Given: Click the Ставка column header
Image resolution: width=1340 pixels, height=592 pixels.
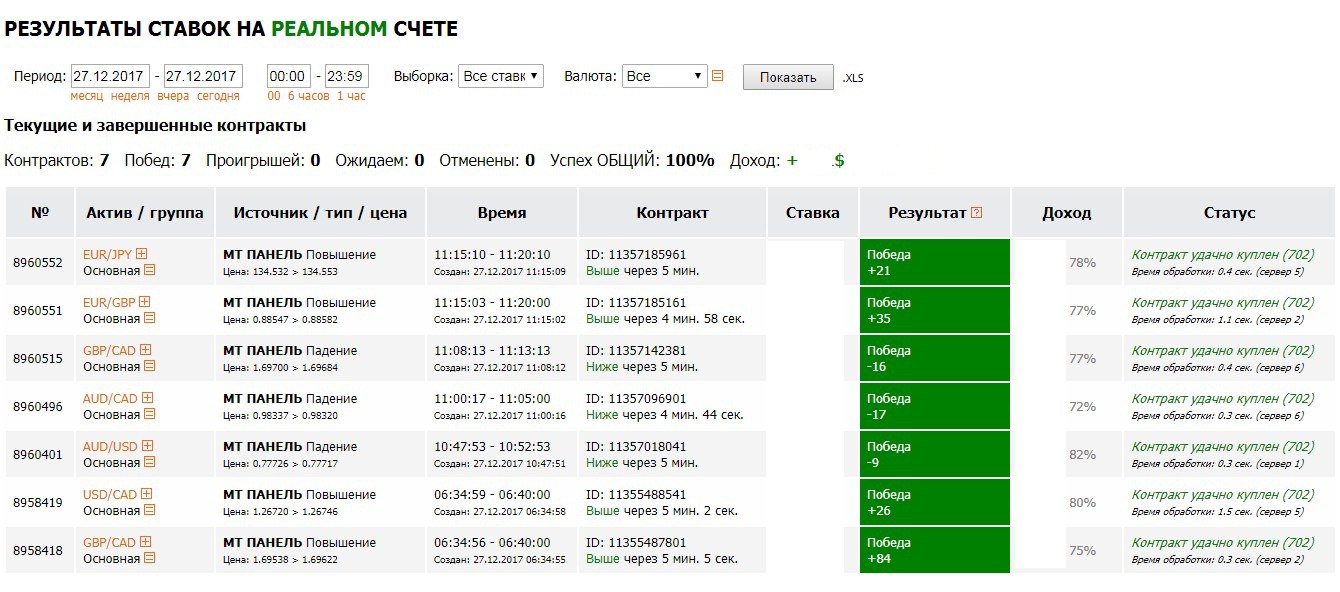Looking at the screenshot, I should tap(813, 213).
